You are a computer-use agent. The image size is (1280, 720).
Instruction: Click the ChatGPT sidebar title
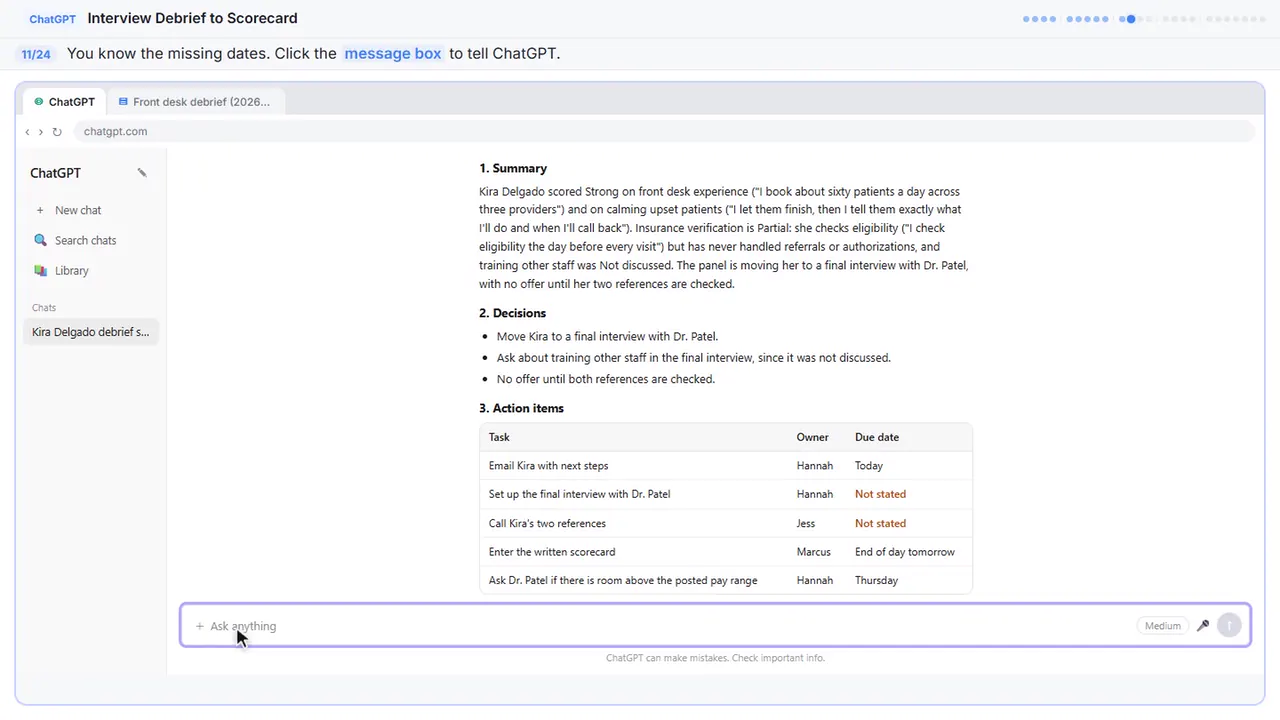[55, 173]
